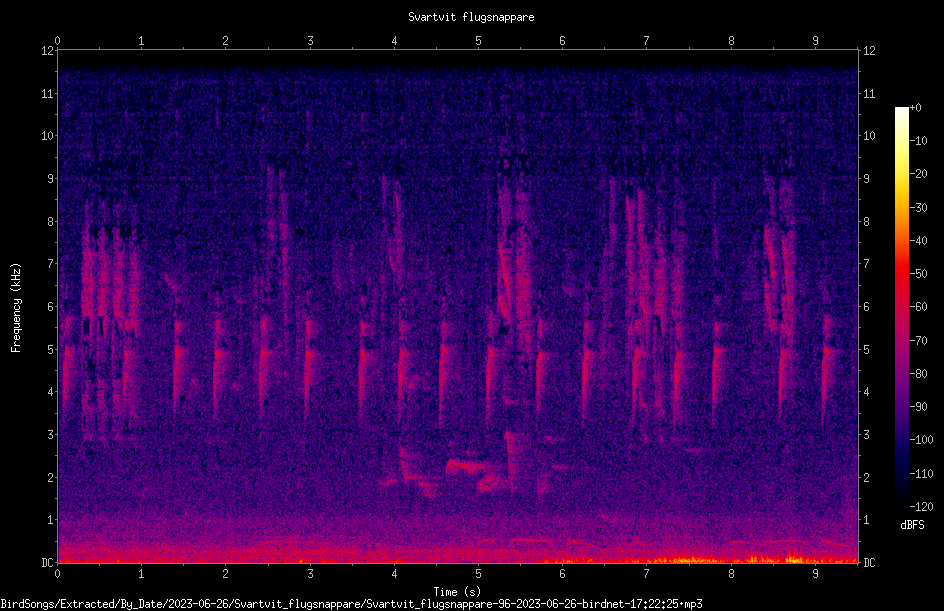Image resolution: width=944 pixels, height=611 pixels.
Task: Click the '-30' colorbar value
Action: click(919, 208)
